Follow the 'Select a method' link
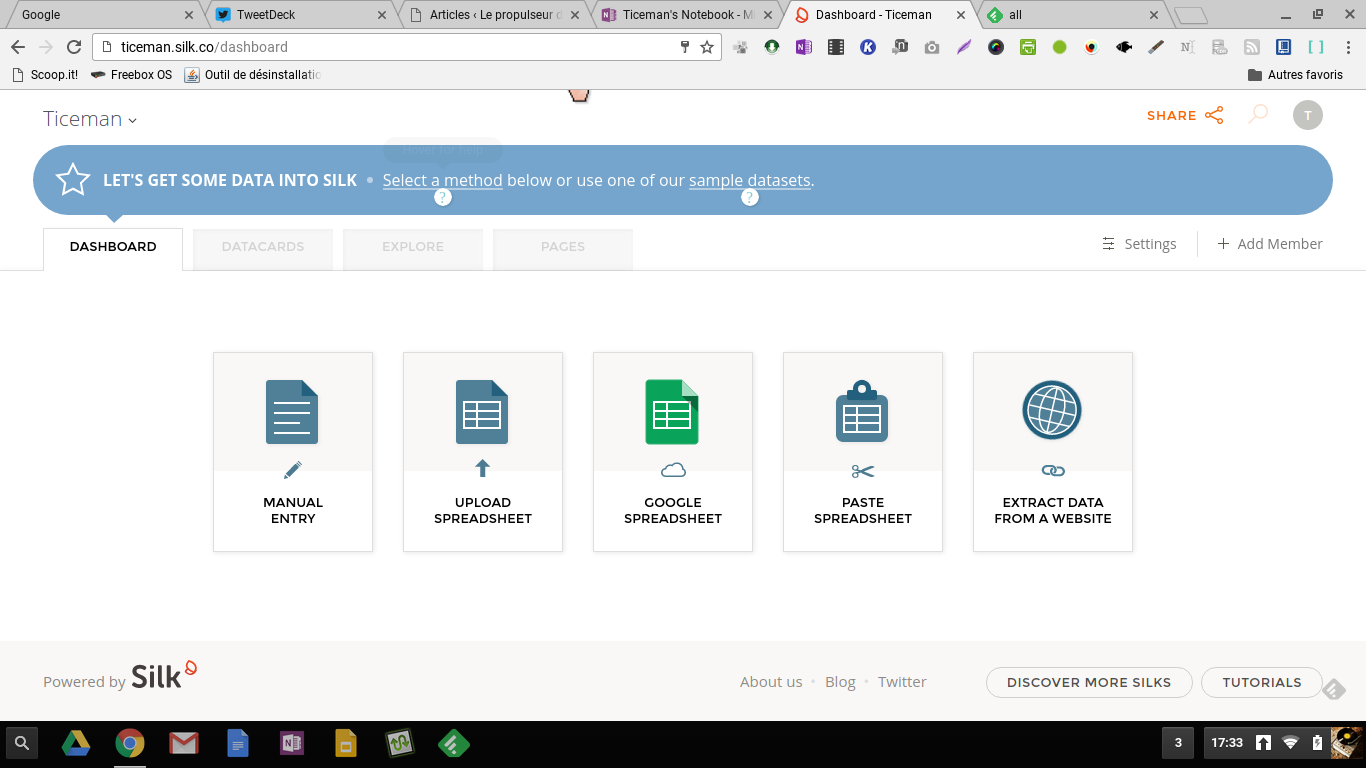Screen dimensions: 1366x768 (443, 180)
